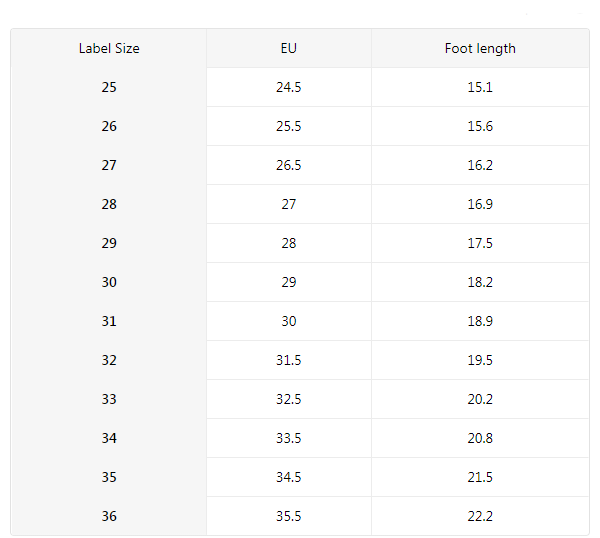The image size is (600, 538).
Task: Select label size 26 cell
Action: [x=109, y=126]
